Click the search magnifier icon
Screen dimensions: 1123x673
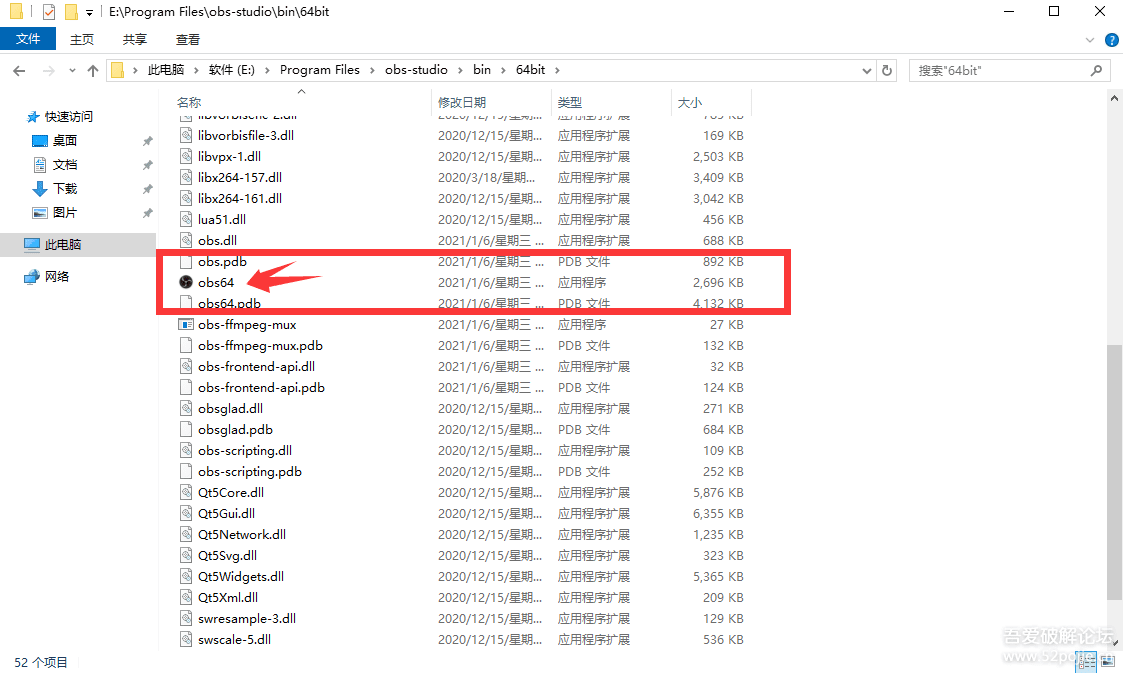pos(1096,70)
